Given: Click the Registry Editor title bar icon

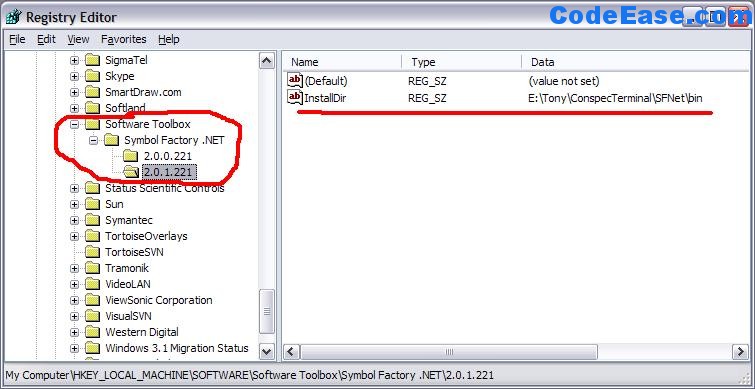Looking at the screenshot, I should [x=13, y=17].
